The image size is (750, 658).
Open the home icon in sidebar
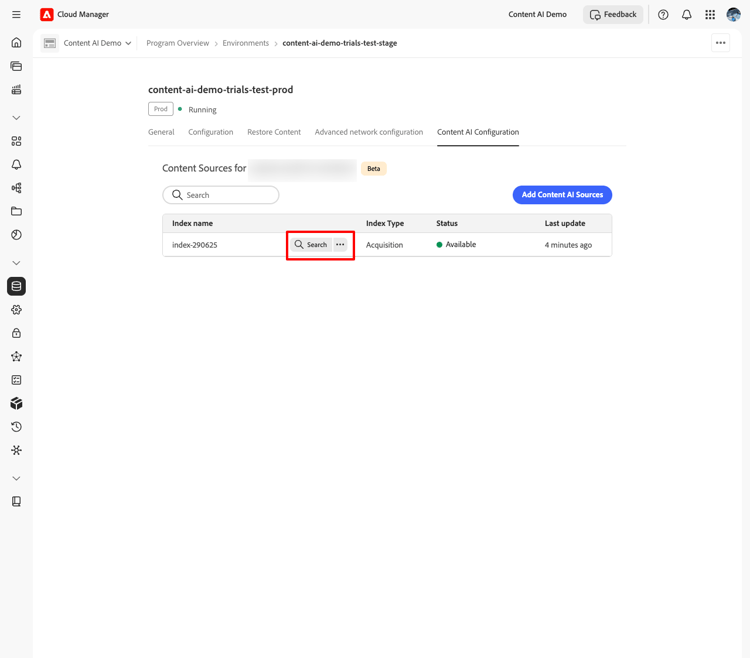pyautogui.click(x=16, y=43)
